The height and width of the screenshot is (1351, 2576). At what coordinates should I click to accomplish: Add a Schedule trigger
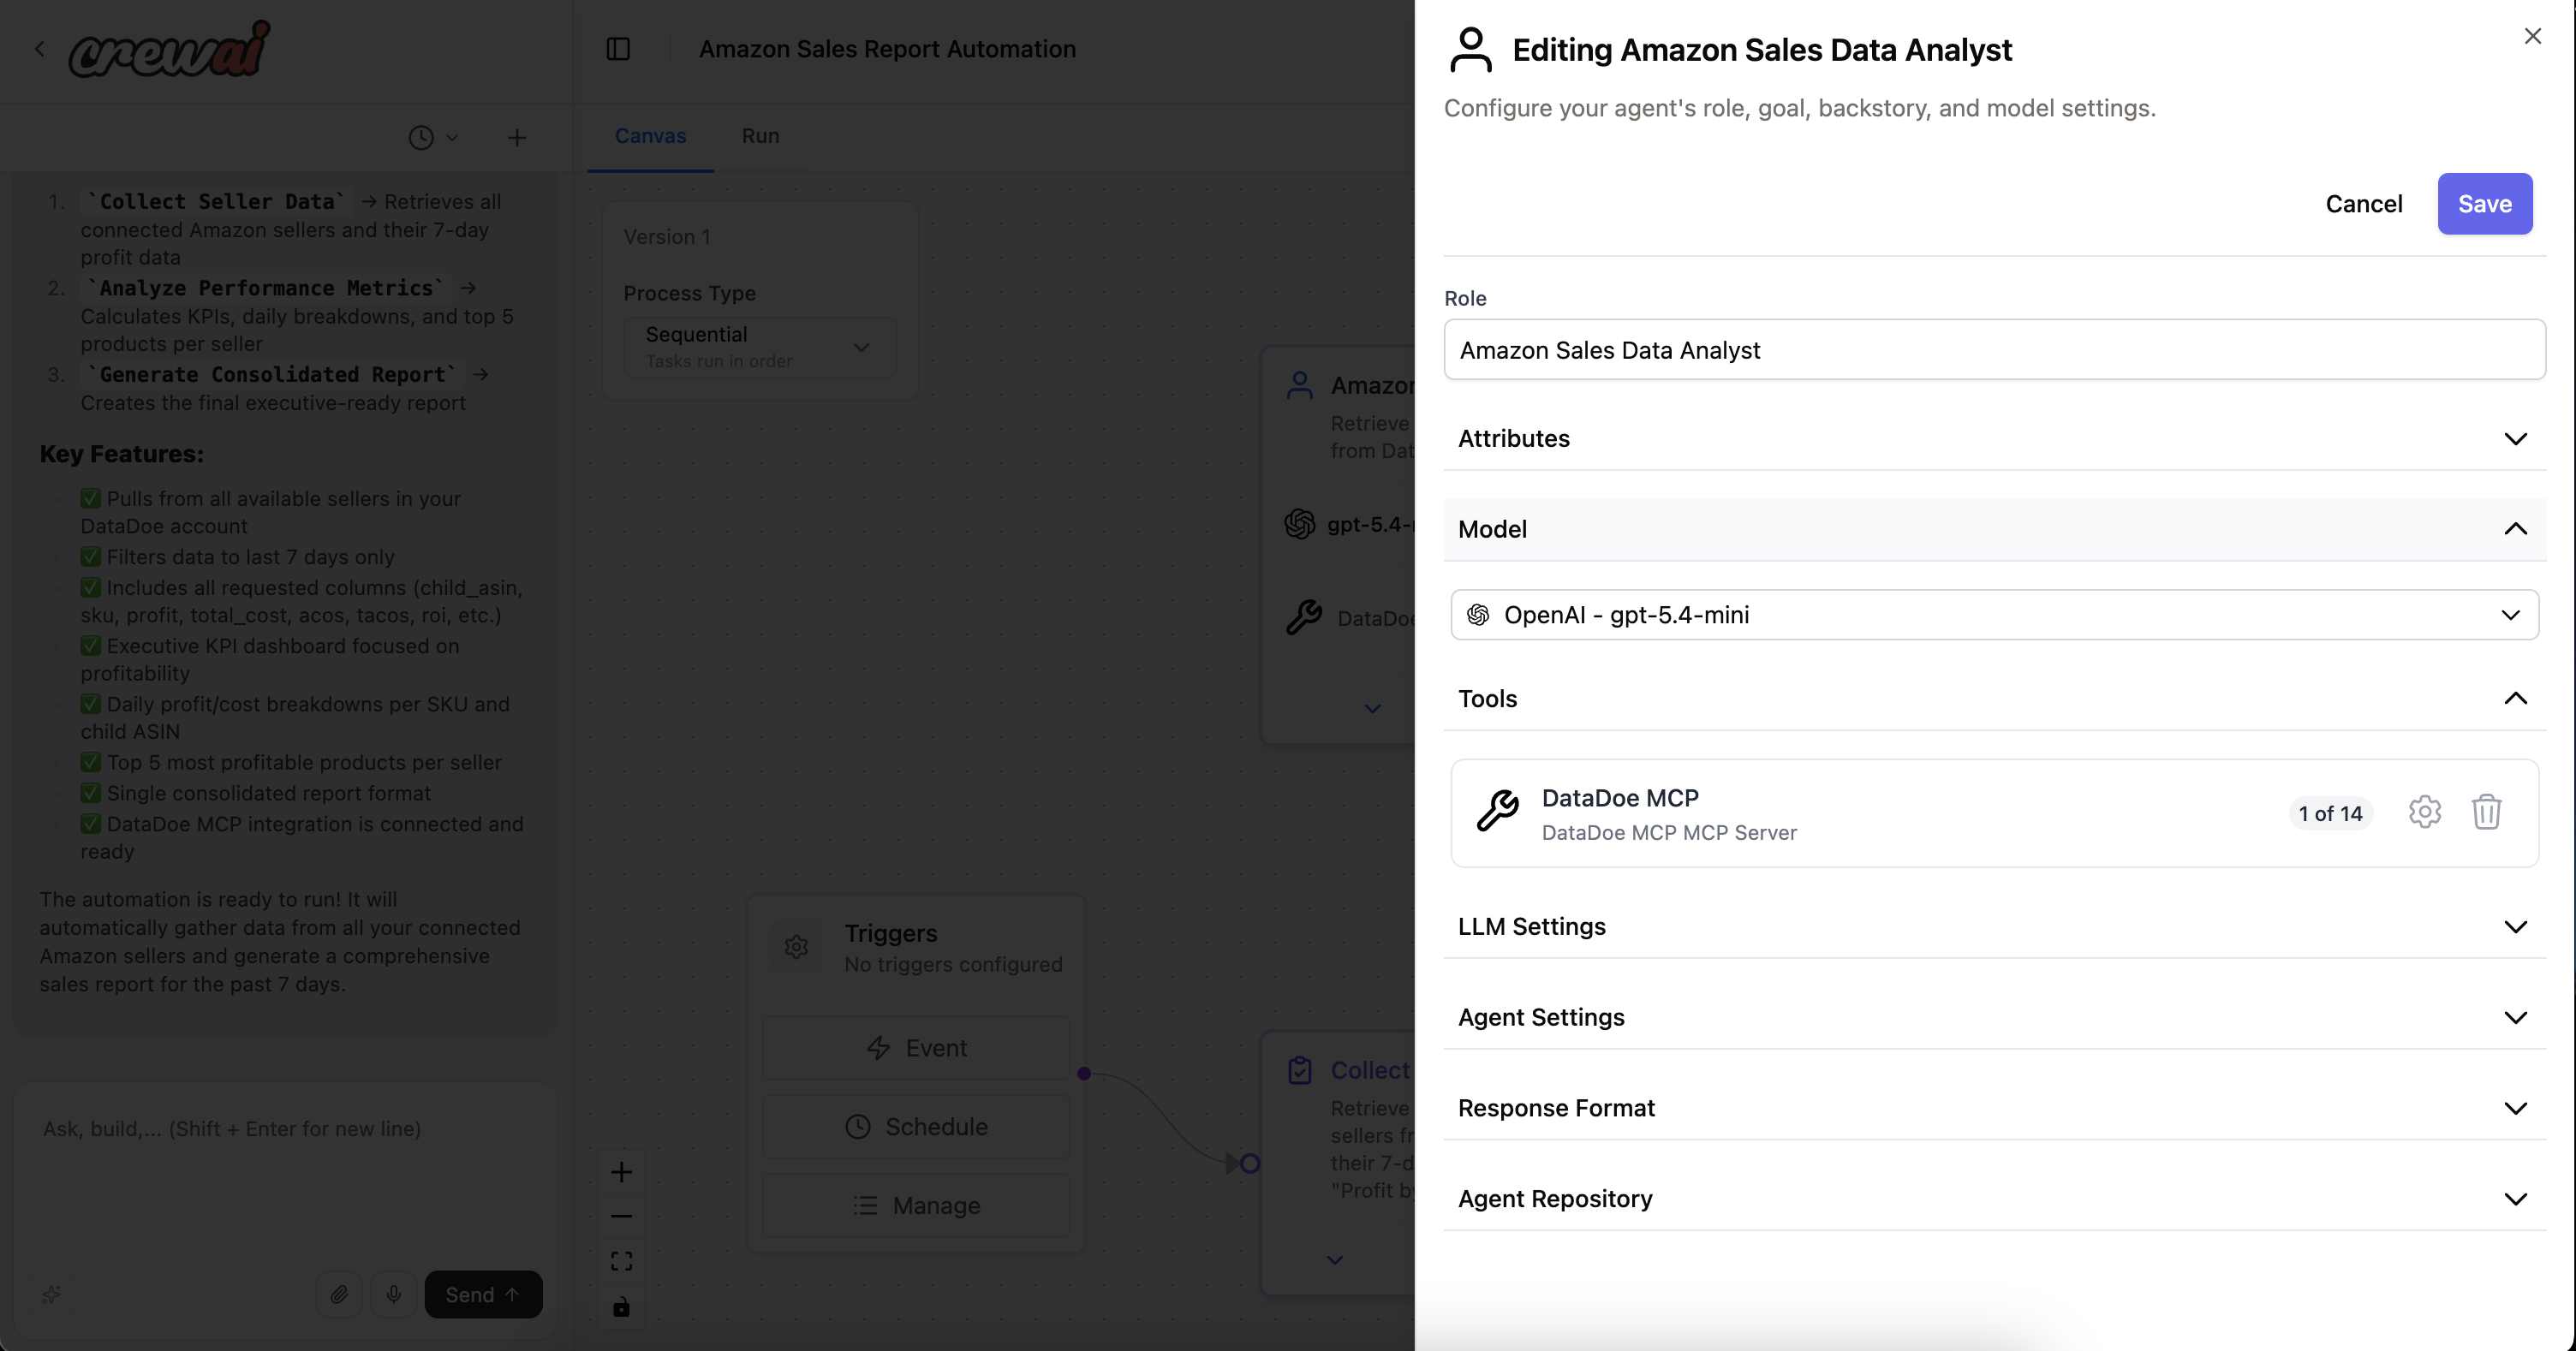click(x=916, y=1127)
